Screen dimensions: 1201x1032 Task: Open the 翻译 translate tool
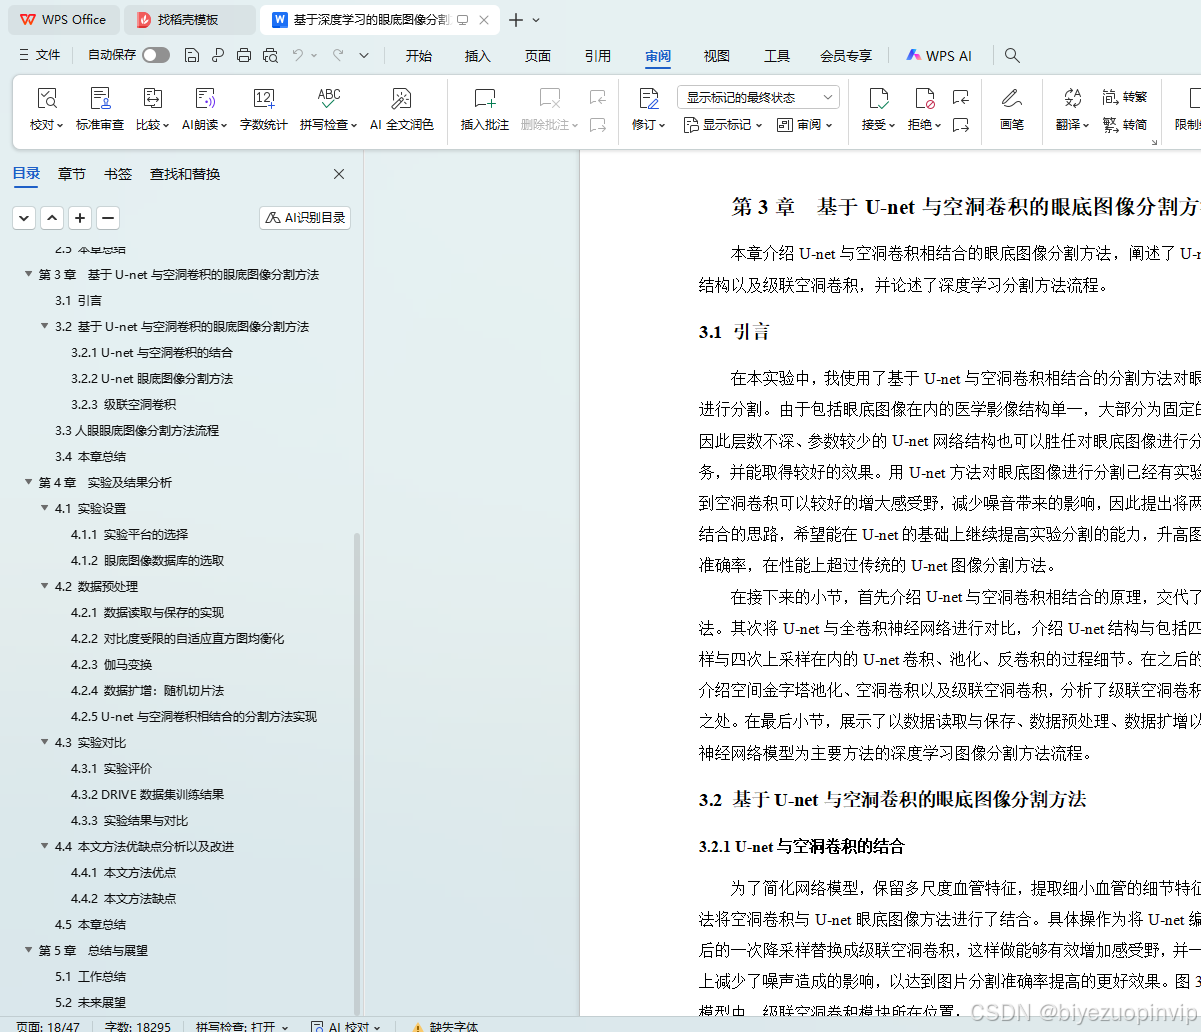1073,109
